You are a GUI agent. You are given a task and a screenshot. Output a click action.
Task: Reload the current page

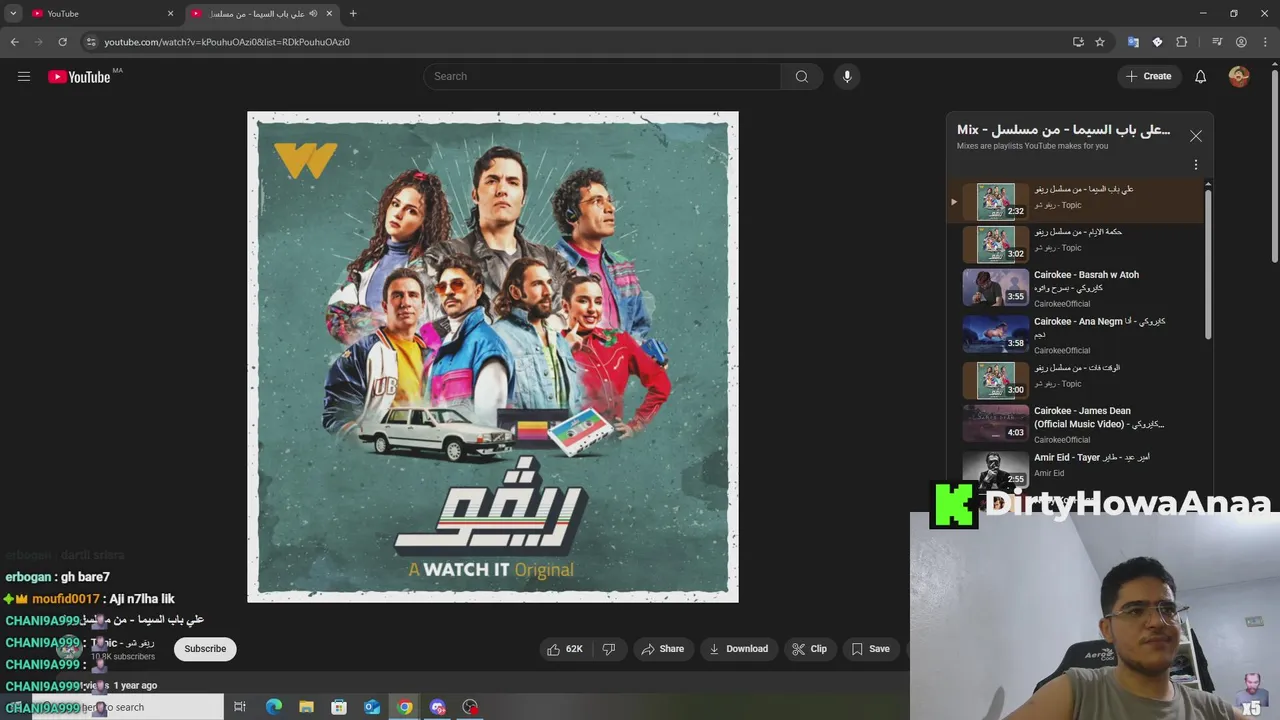click(x=62, y=42)
